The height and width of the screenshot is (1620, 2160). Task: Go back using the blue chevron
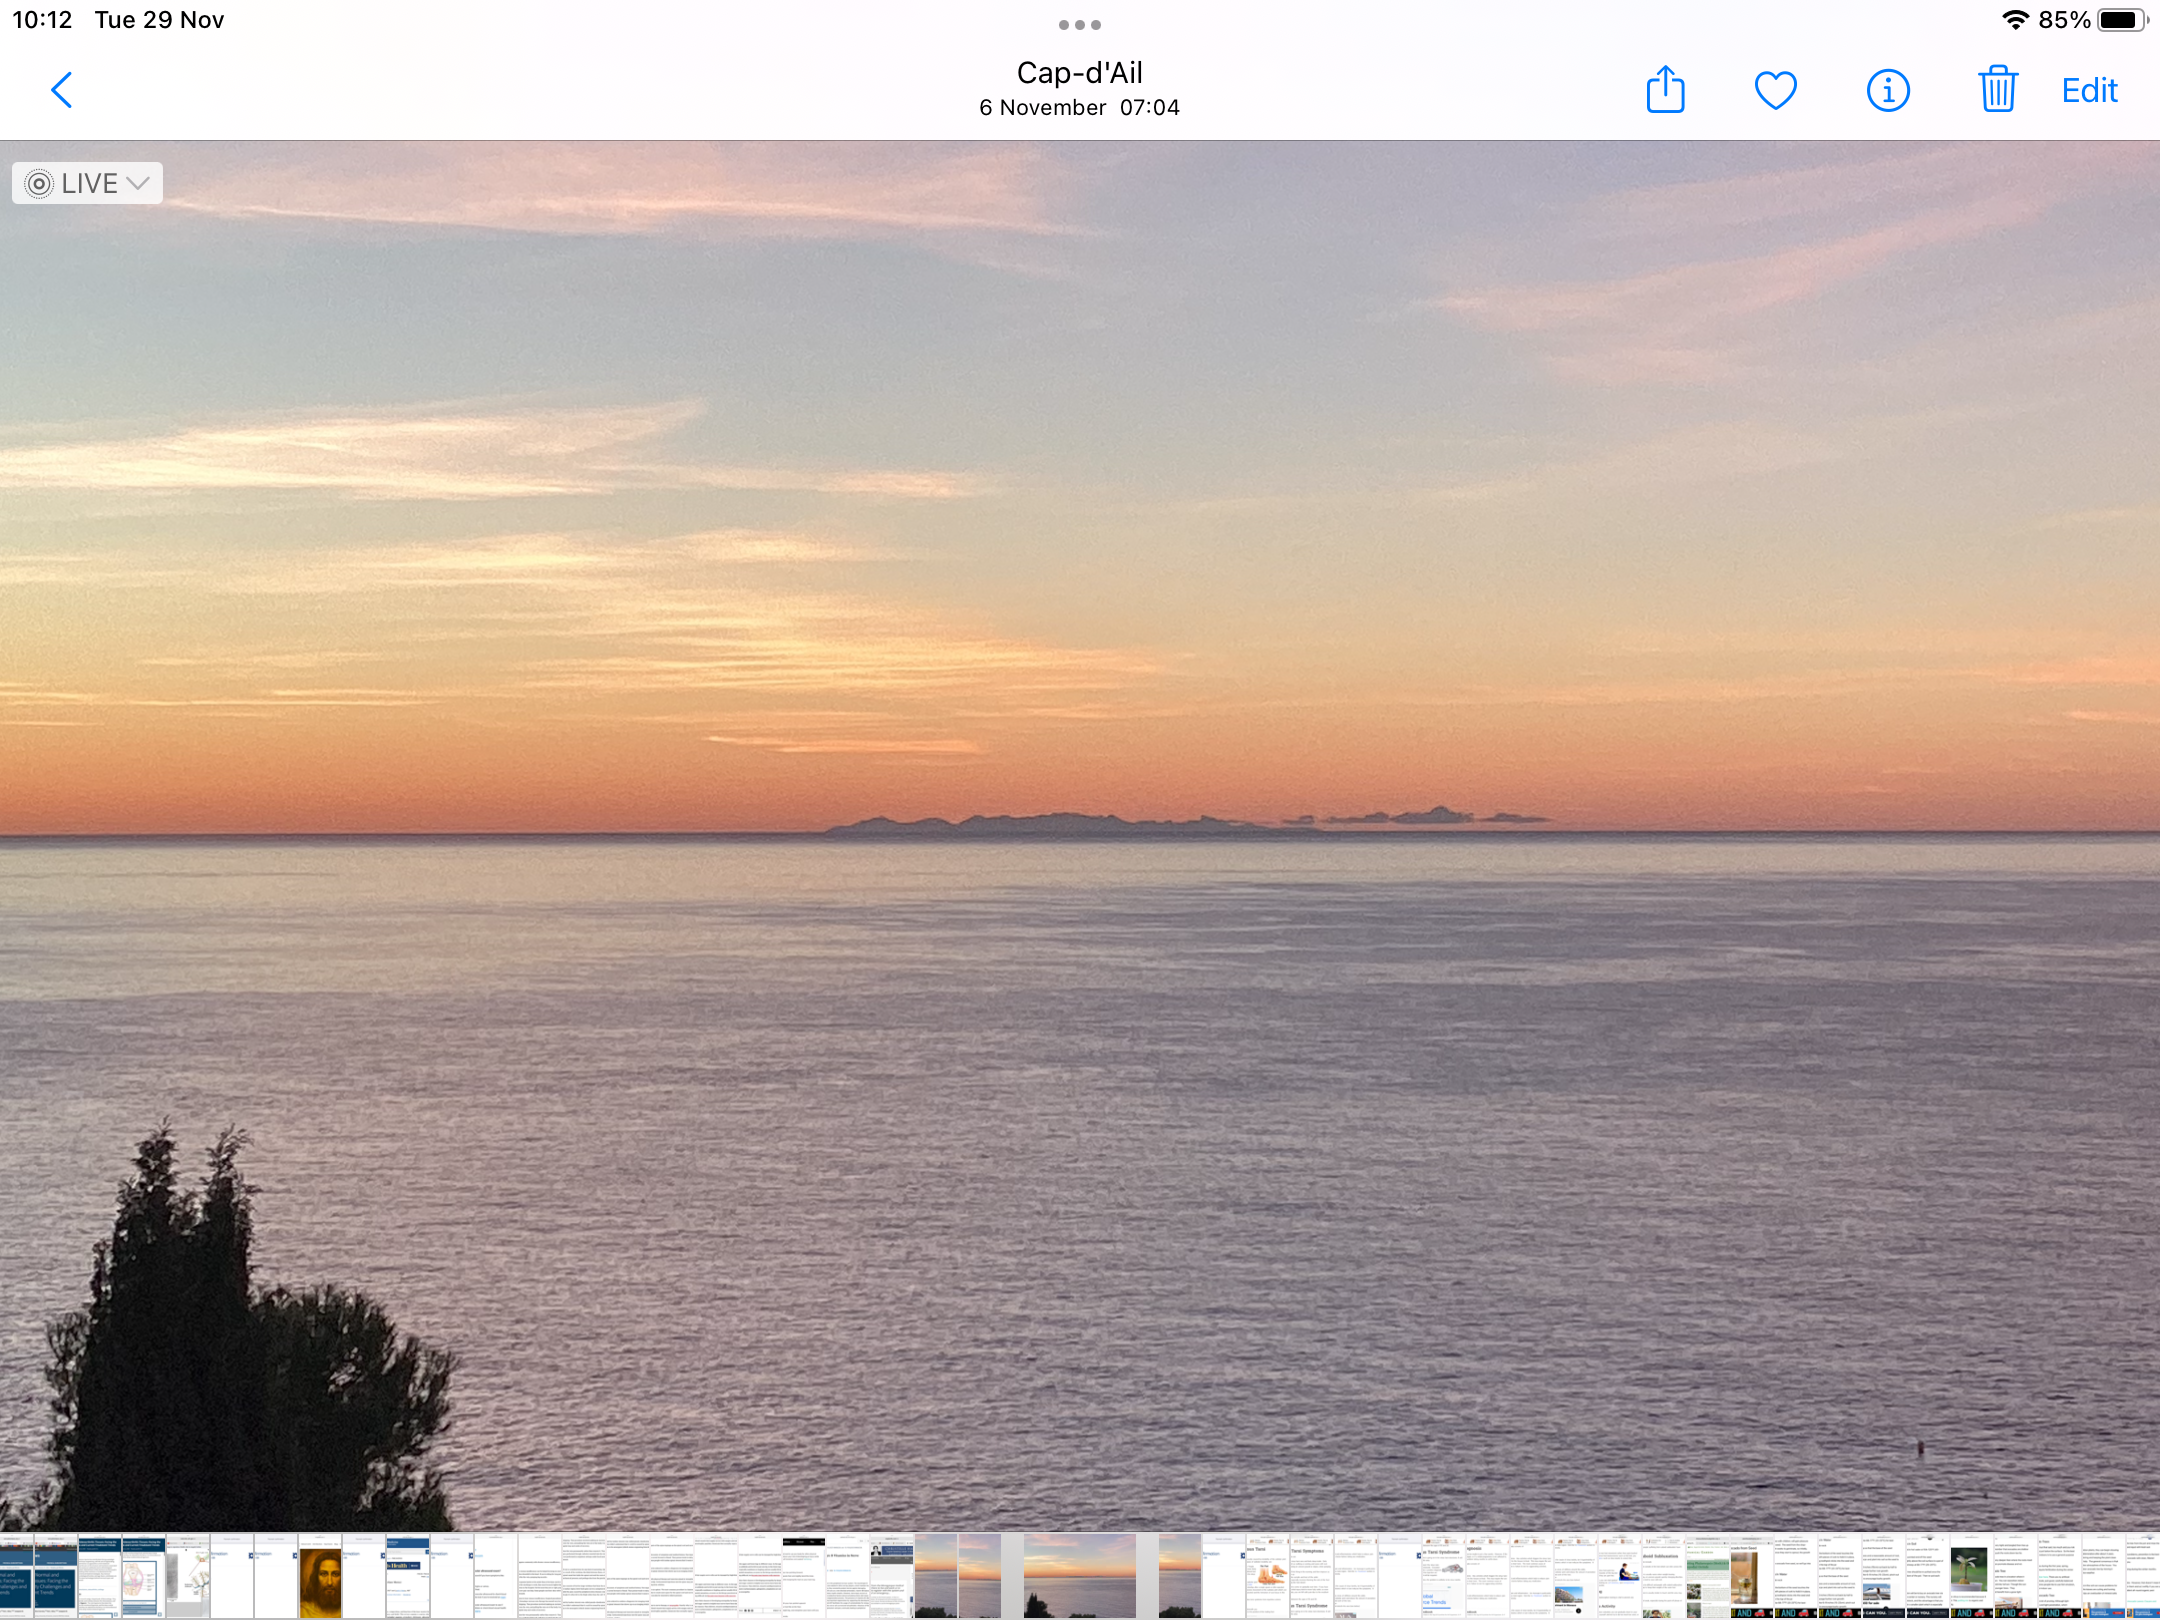(x=62, y=90)
